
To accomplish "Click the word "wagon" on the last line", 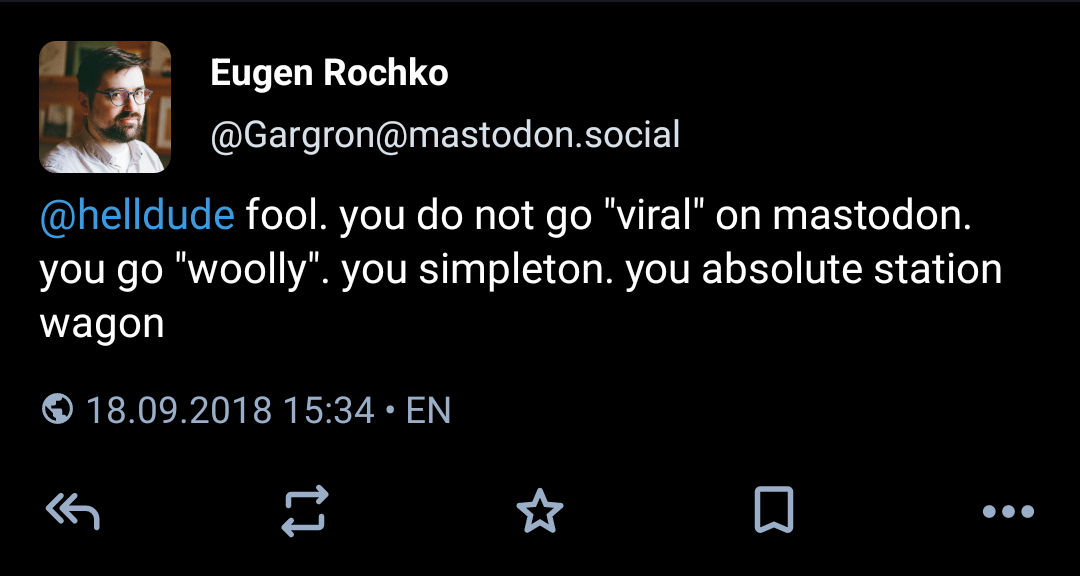I will (102, 323).
